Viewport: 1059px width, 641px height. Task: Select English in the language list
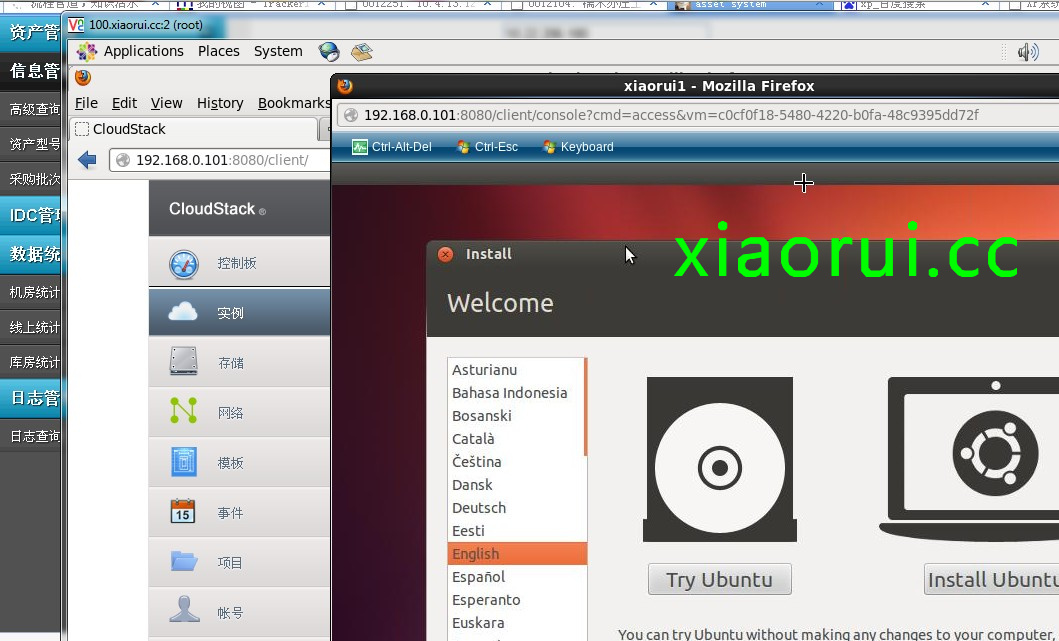point(517,553)
